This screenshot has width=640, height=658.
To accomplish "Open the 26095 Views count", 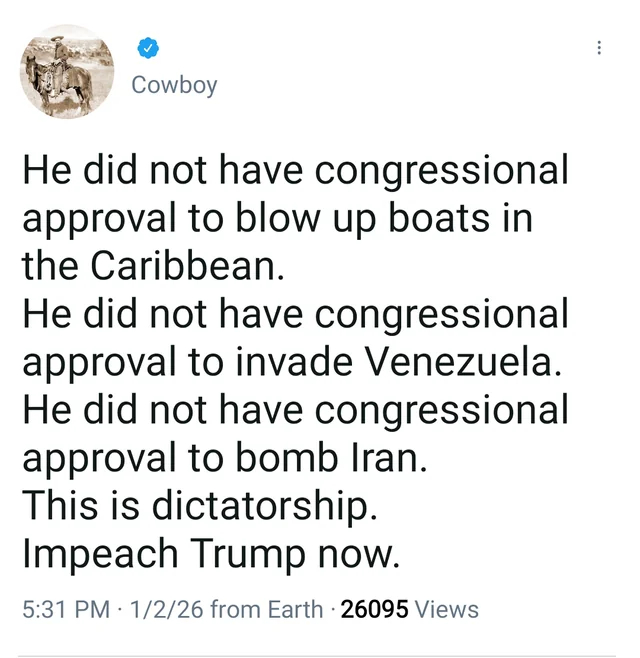I will 410,609.
